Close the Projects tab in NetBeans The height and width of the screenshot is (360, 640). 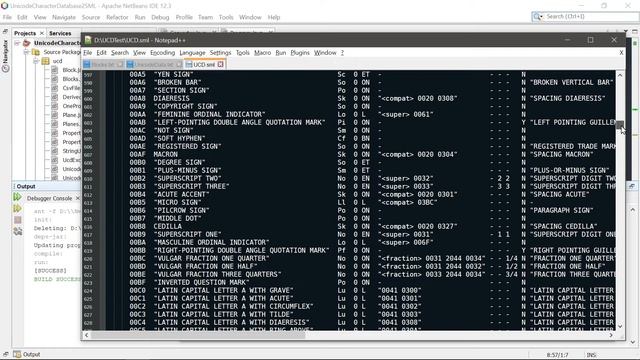(x=42, y=33)
